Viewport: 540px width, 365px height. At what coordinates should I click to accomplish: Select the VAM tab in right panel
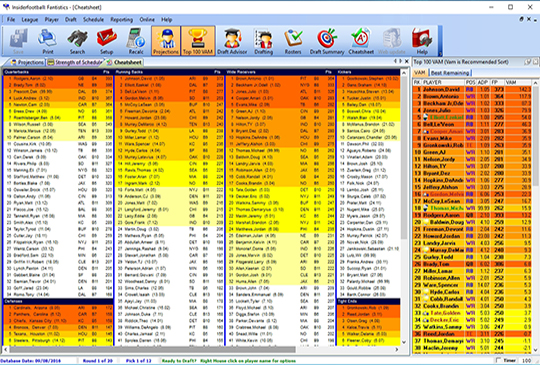(419, 73)
